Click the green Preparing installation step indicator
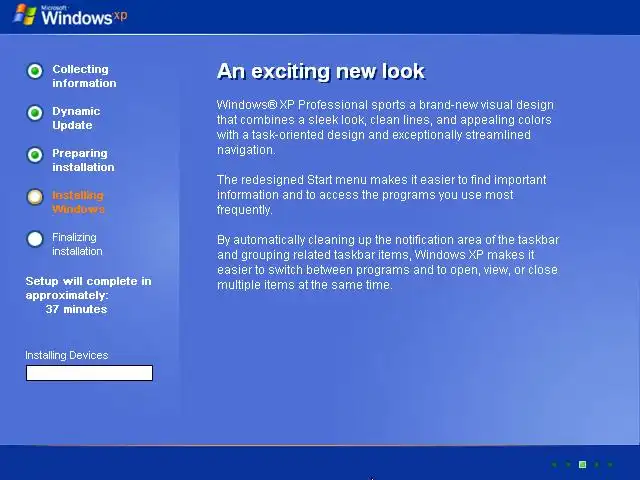This screenshot has width=640, height=480. 35,155
